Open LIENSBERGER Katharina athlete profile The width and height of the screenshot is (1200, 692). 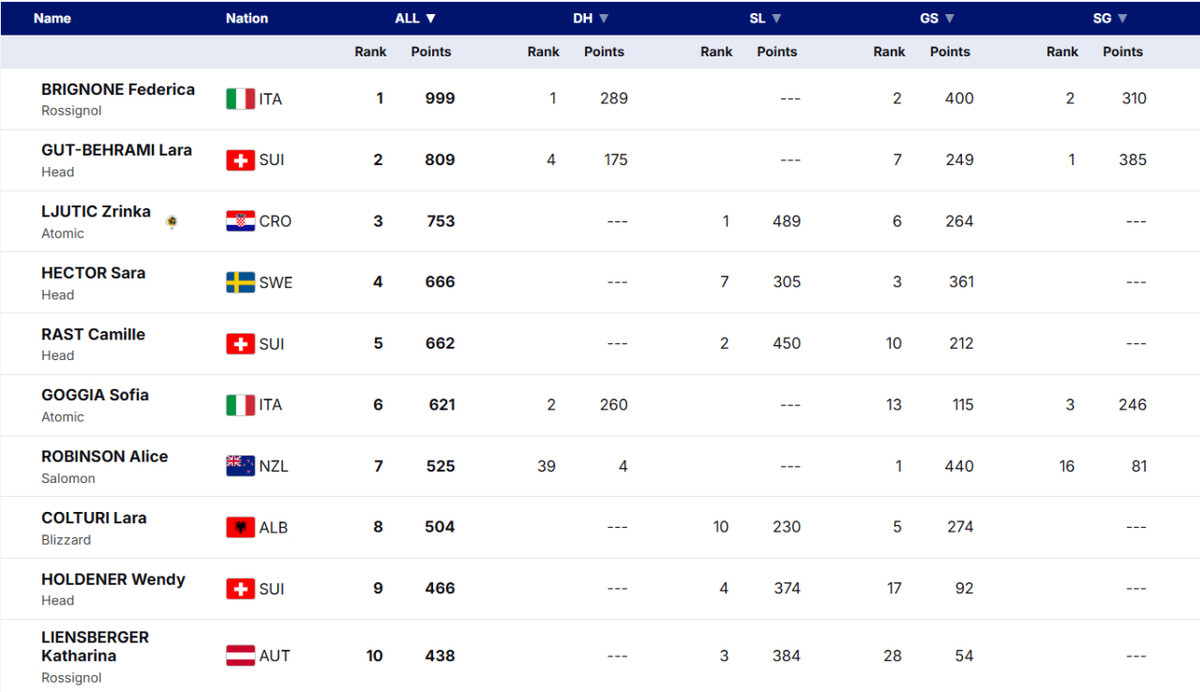click(x=95, y=646)
